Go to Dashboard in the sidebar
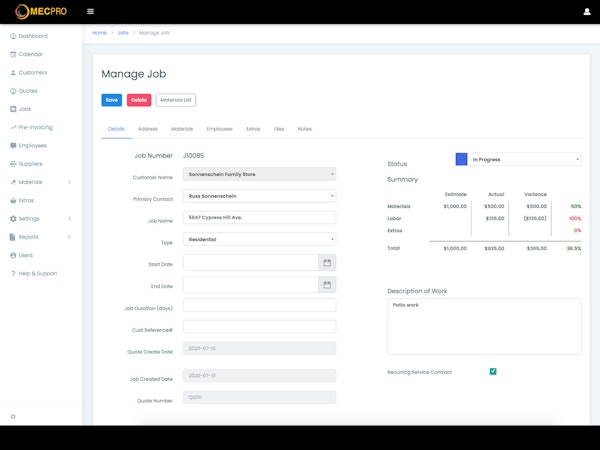Screen dimensions: 600x450 click(32, 35)
